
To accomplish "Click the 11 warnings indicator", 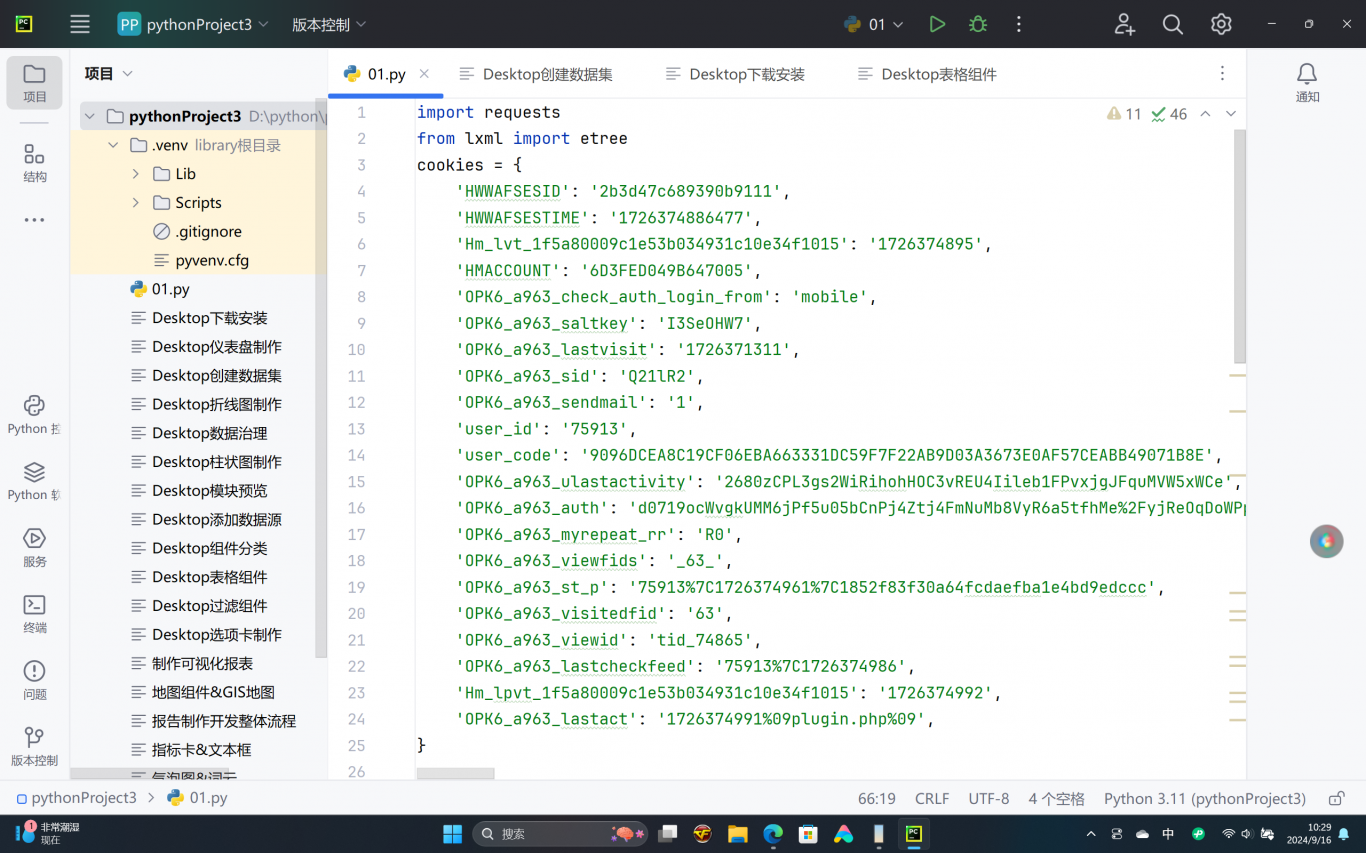I will pyautogui.click(x=1124, y=114).
